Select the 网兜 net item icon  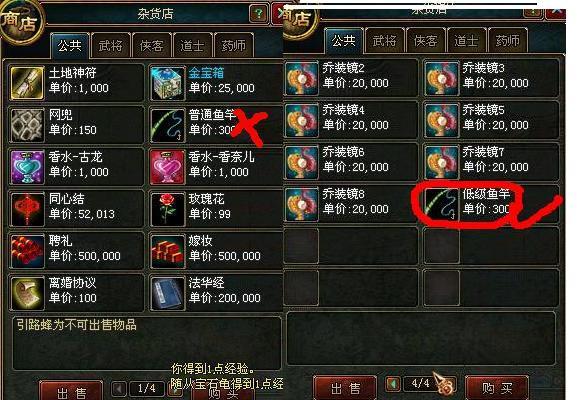(27, 125)
